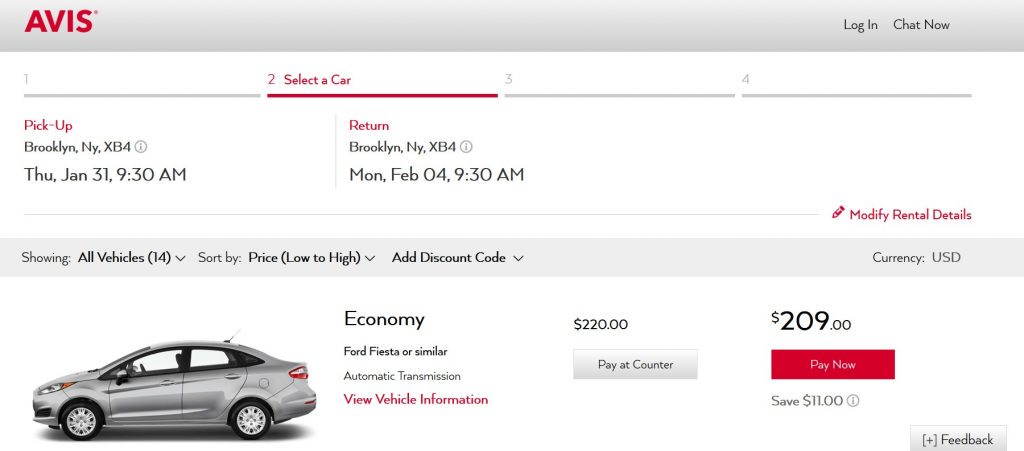Click the info icon beside Pick-Up location
The height and width of the screenshot is (451, 1024).
[141, 147]
